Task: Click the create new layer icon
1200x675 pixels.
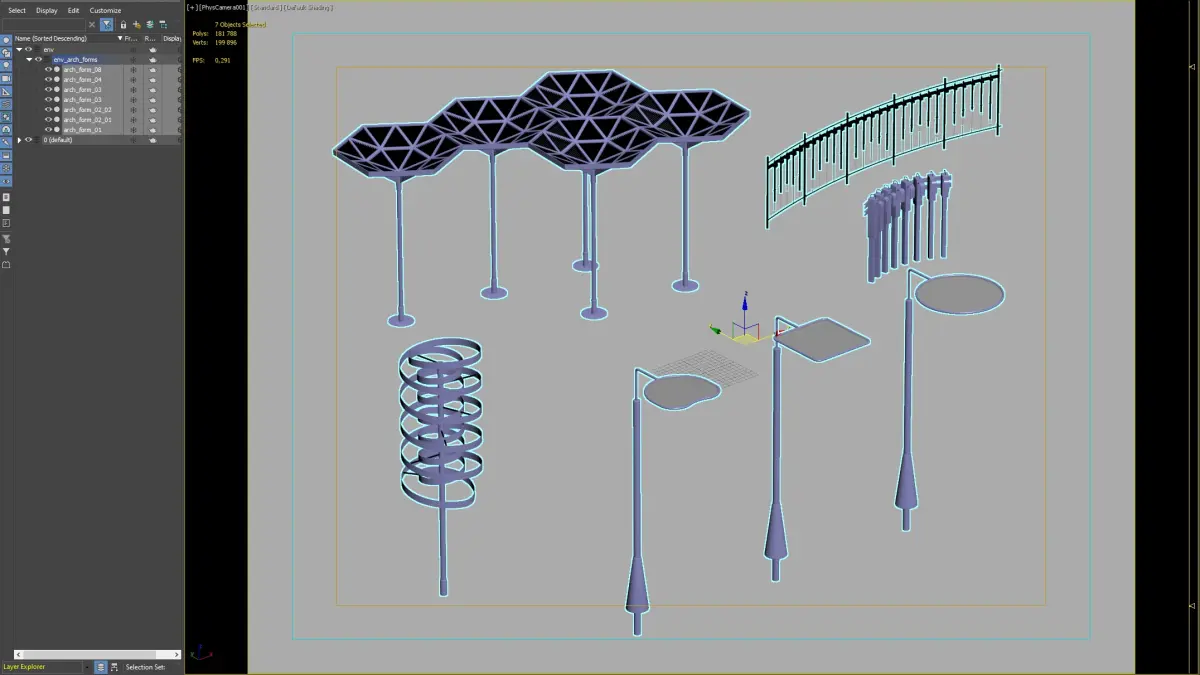Action: (x=137, y=24)
